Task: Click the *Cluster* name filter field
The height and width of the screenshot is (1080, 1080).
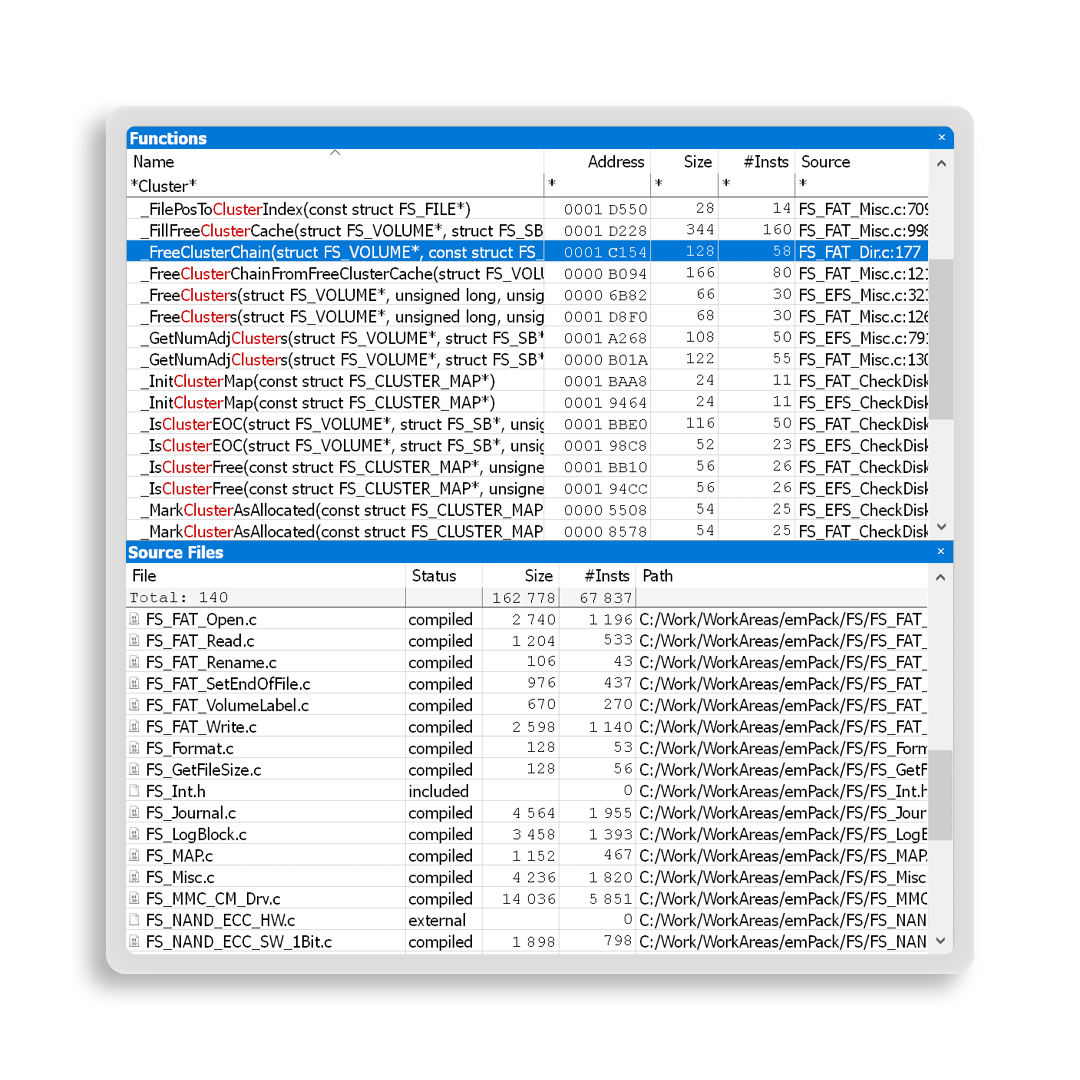Action: coord(335,186)
